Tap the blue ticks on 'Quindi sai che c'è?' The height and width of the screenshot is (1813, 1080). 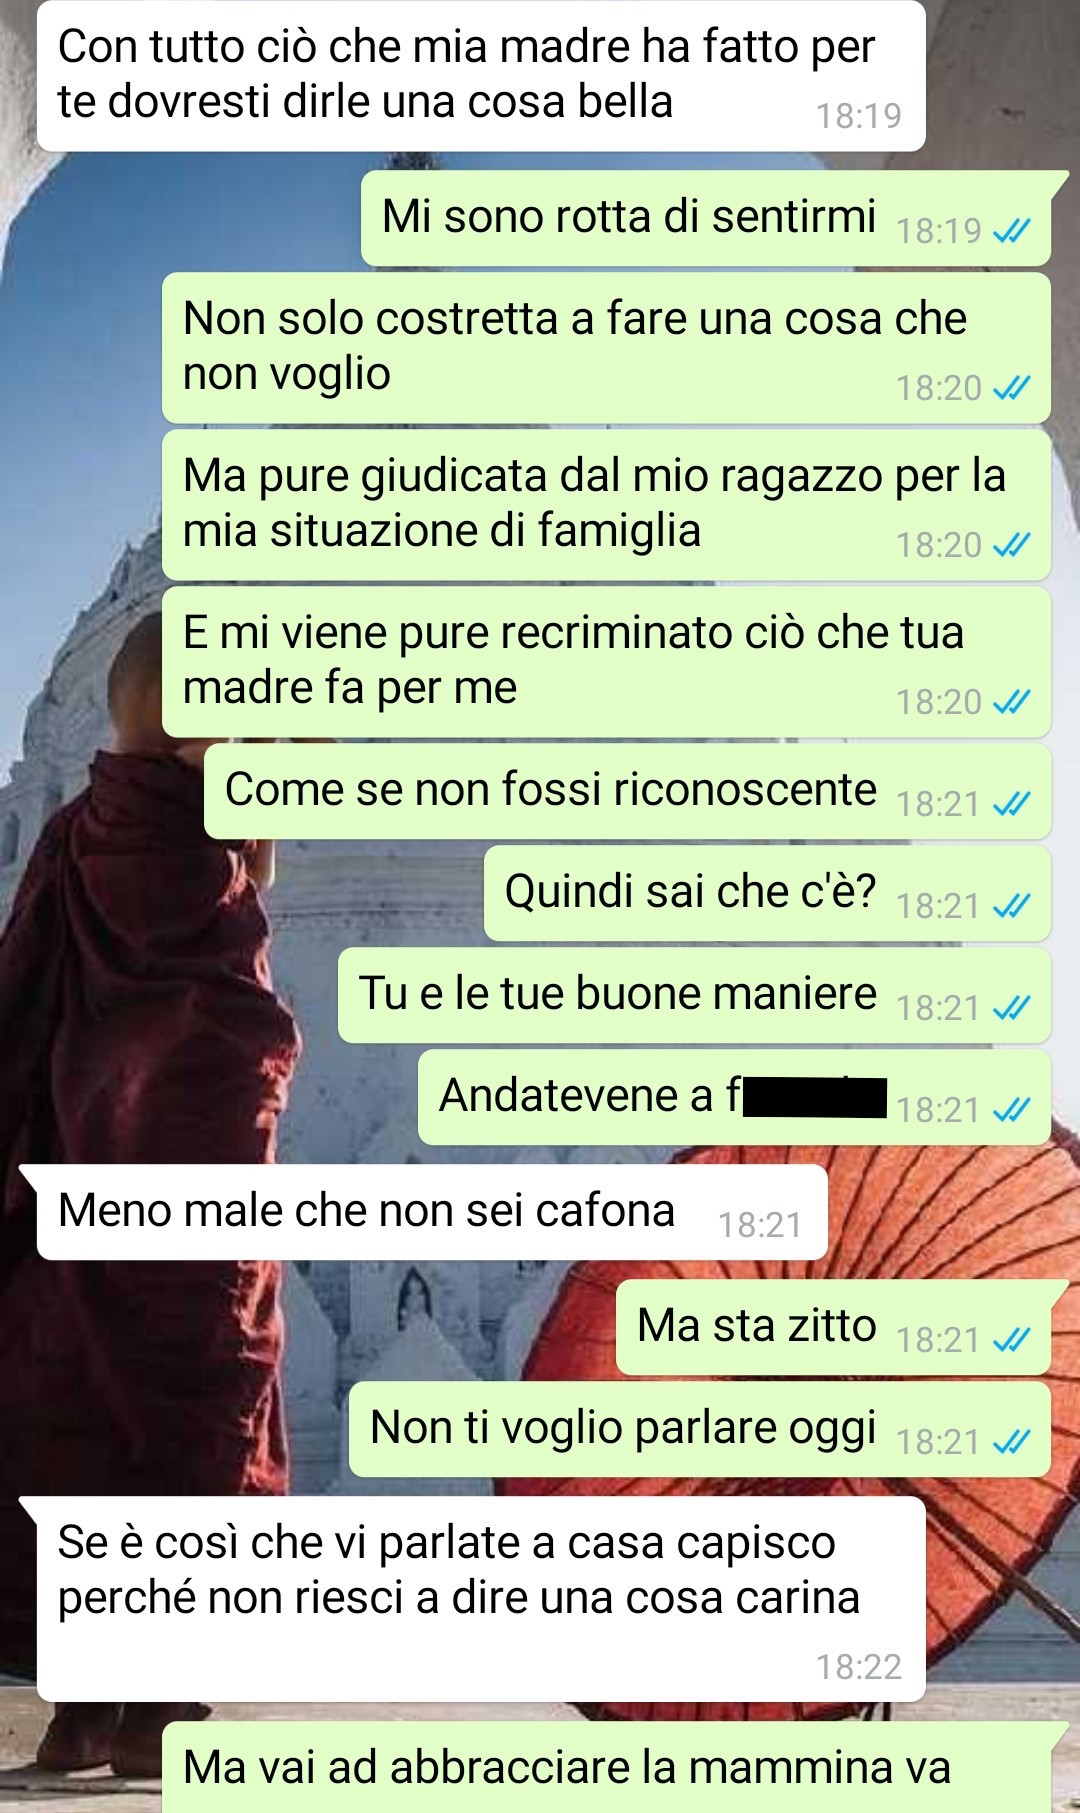click(x=1011, y=906)
